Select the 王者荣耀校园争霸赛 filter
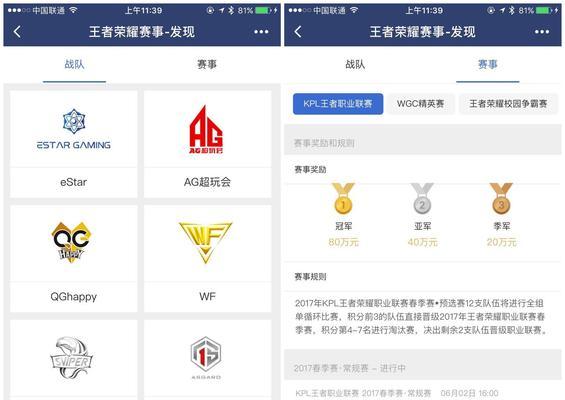The width and height of the screenshot is (565, 400). [508, 104]
